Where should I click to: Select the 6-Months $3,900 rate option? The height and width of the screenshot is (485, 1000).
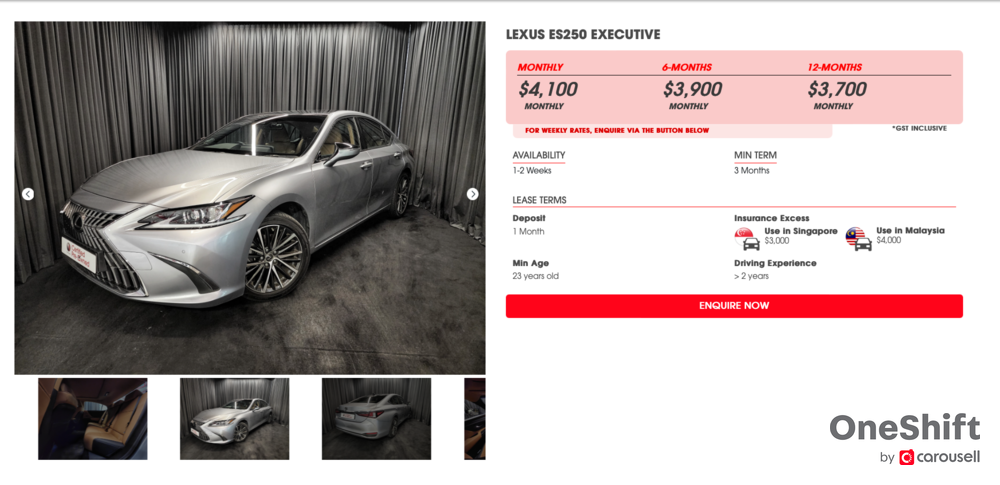[692, 87]
